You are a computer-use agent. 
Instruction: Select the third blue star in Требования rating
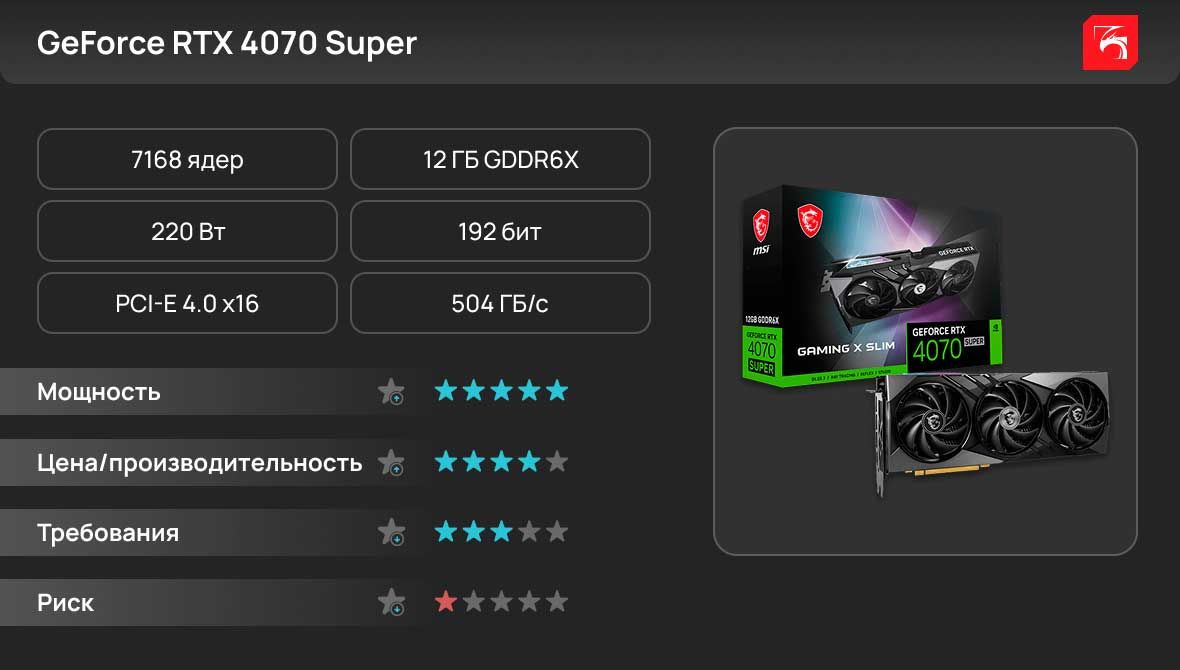coord(501,531)
